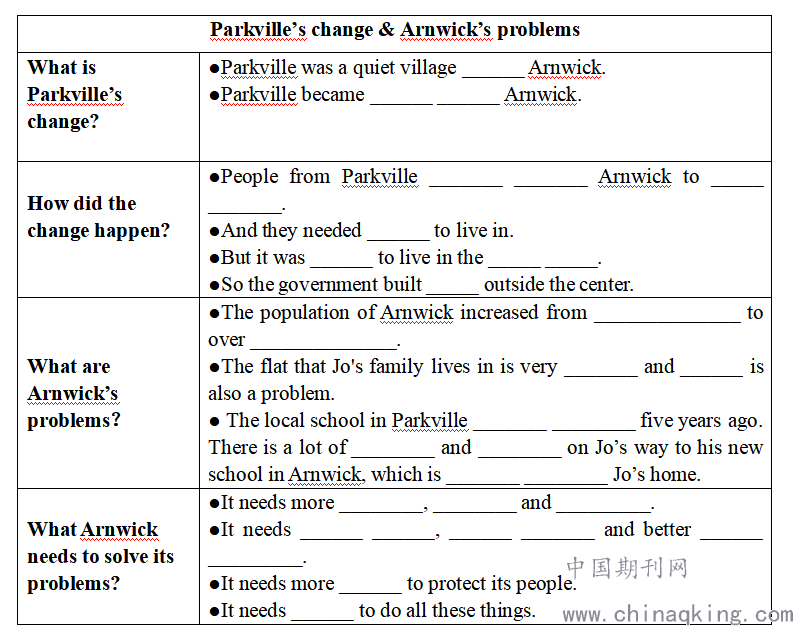
Task: Select the "How did the change happen?" heading cell
Action: coord(109,230)
